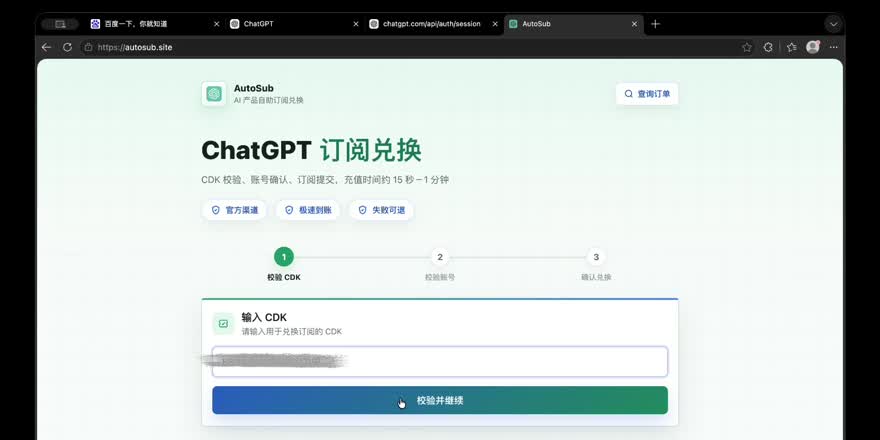Open the favorites list icon
Screen dimensions: 880x440
(x=791, y=47)
